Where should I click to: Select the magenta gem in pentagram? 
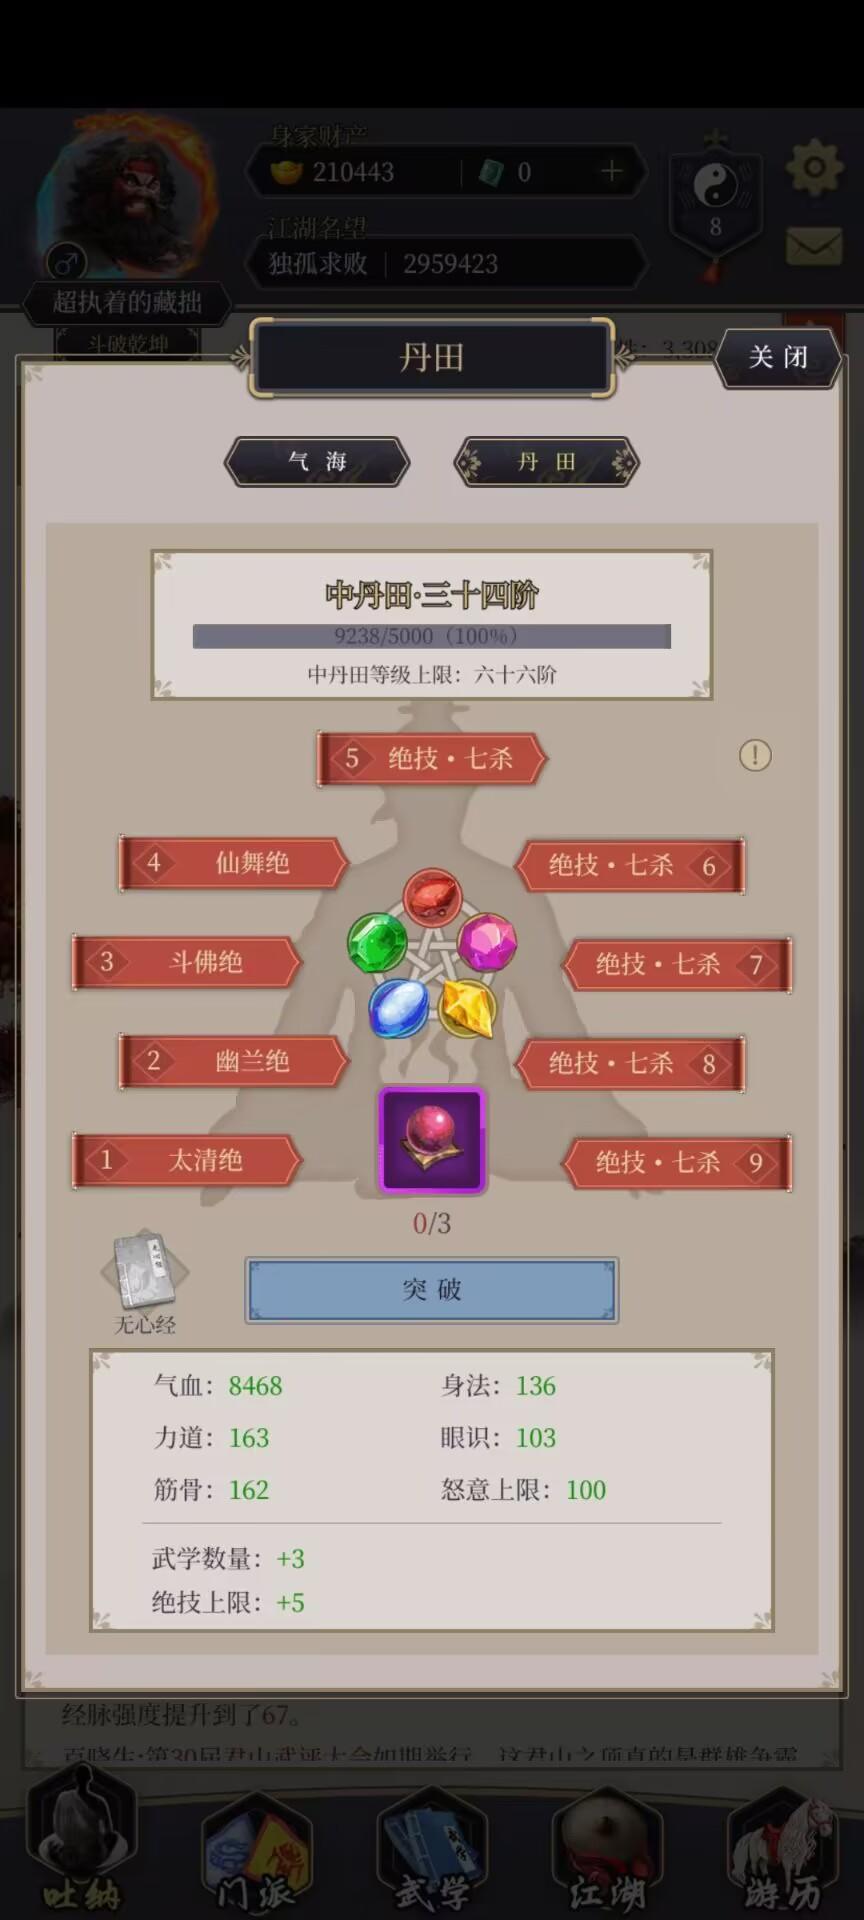[x=487, y=941]
